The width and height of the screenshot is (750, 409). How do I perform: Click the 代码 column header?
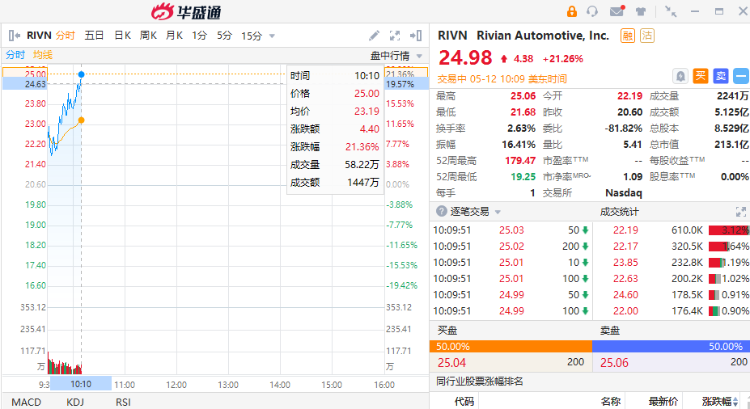tap(464, 402)
